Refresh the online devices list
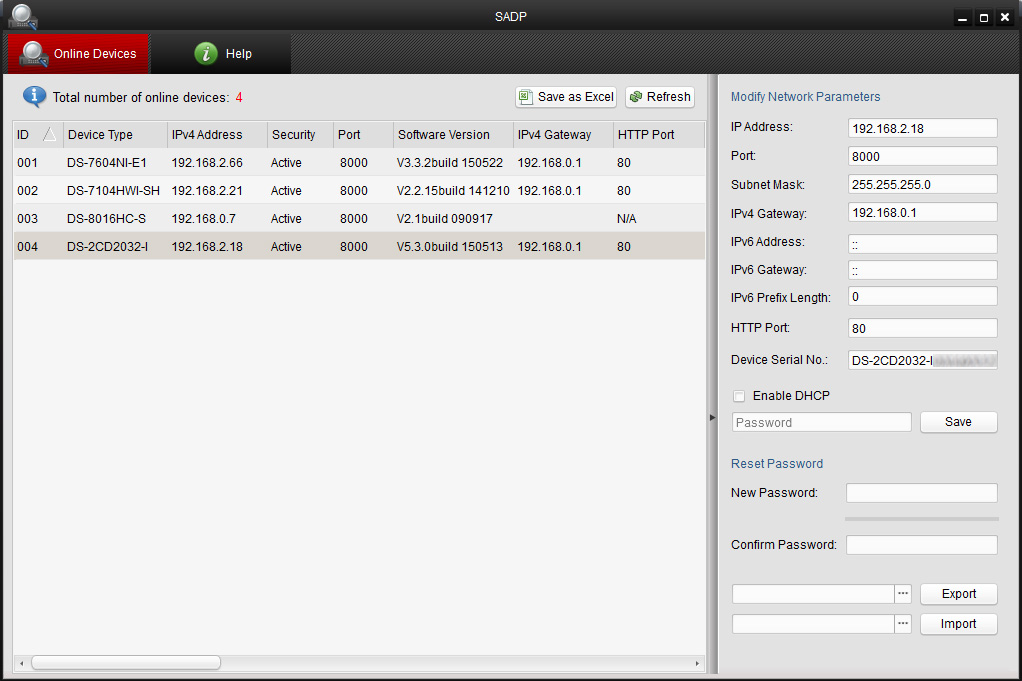The height and width of the screenshot is (681, 1022). [660, 97]
